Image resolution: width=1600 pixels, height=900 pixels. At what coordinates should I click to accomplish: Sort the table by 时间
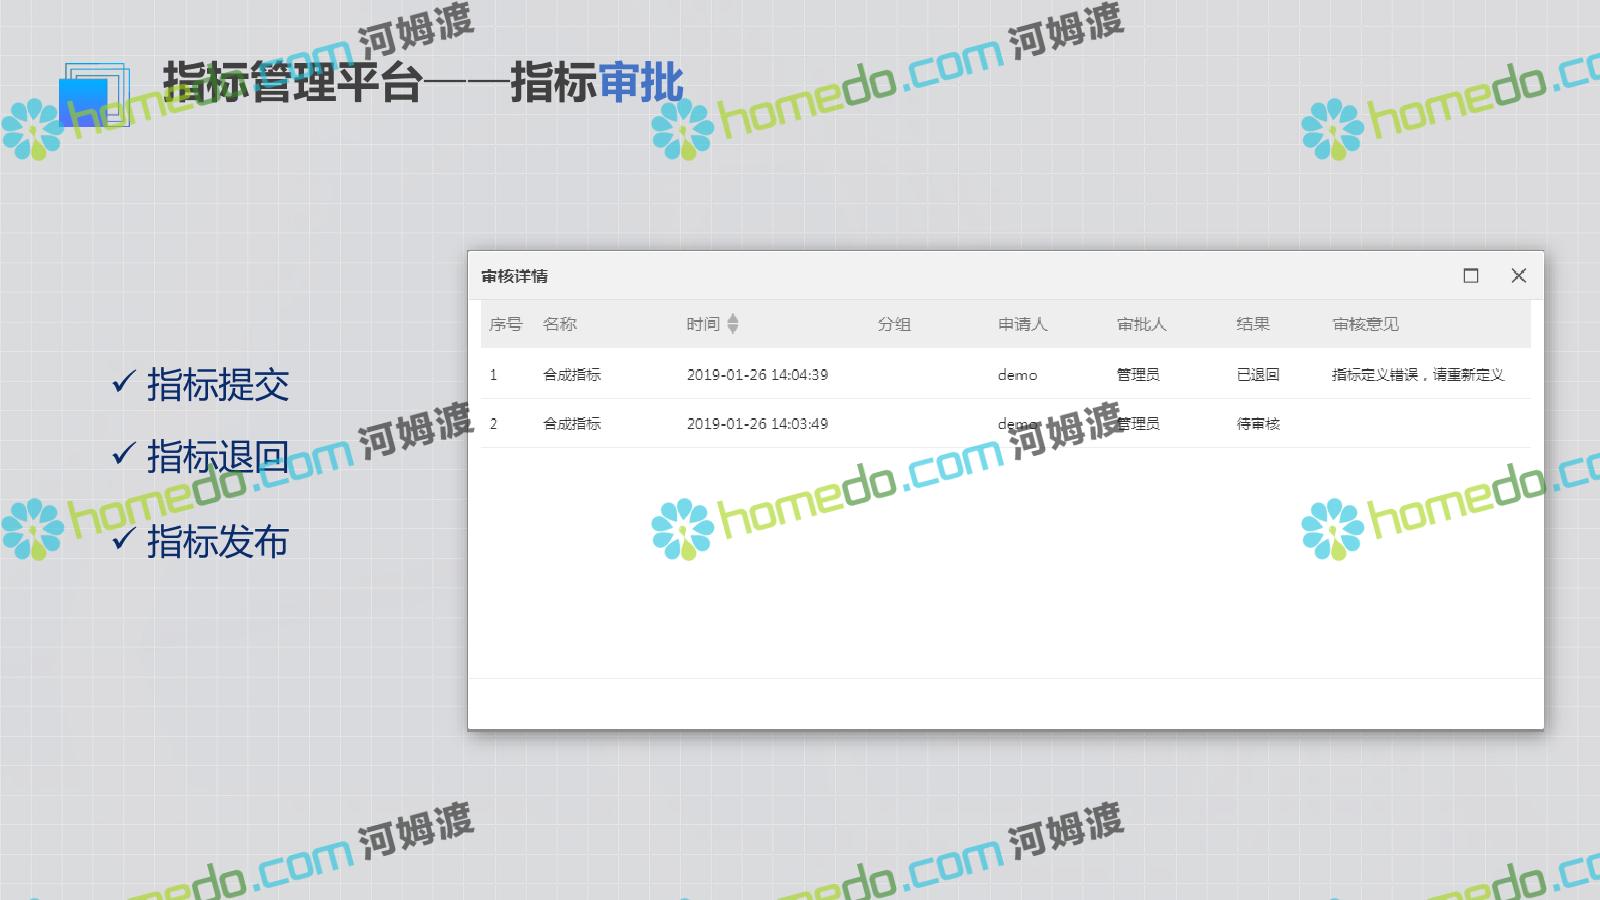click(x=732, y=324)
